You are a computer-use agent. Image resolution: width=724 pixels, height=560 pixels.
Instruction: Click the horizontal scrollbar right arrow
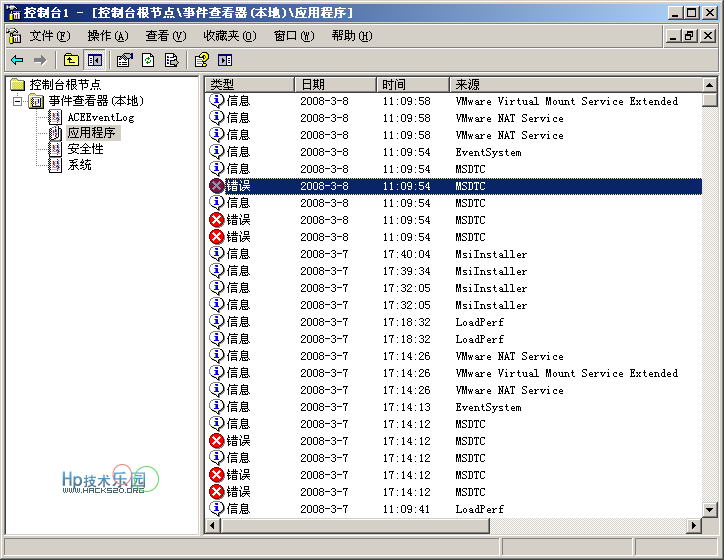point(694,525)
